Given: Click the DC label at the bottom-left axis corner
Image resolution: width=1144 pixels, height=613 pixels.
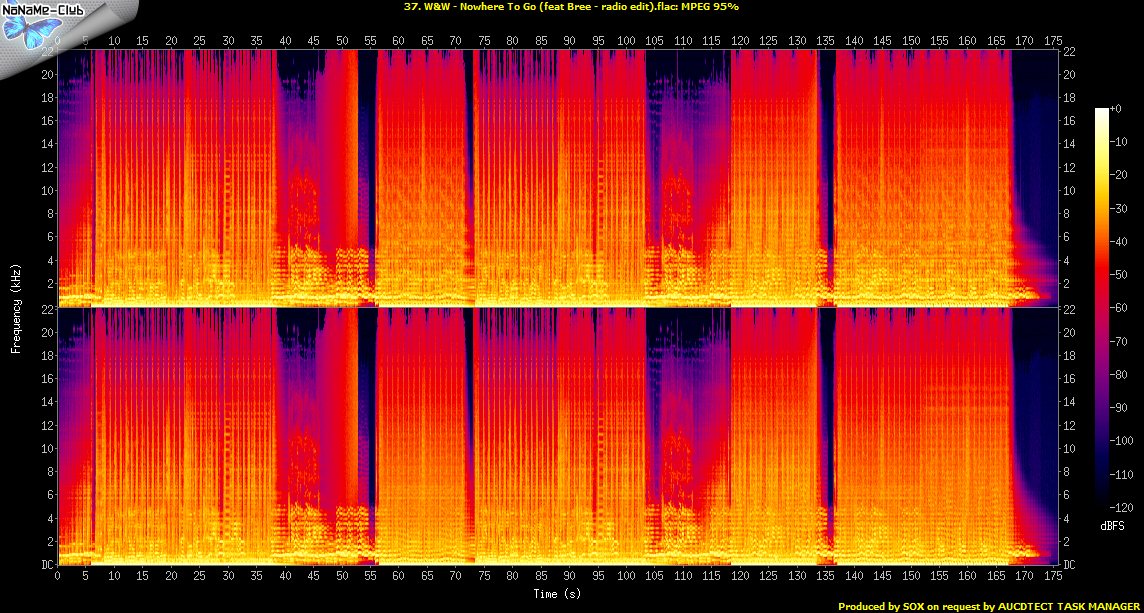Looking at the screenshot, I should 47,565.
